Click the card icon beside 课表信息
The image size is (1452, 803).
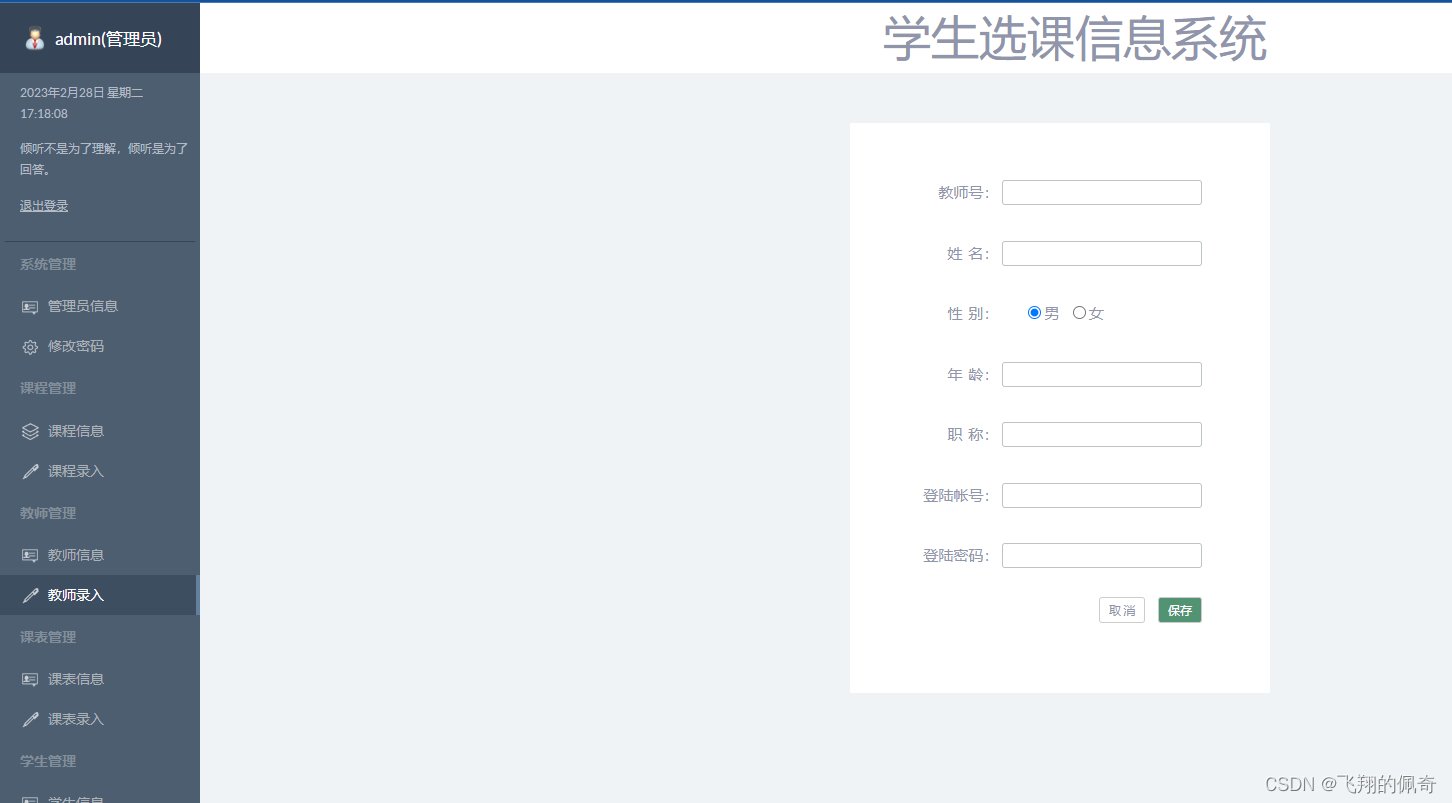click(30, 679)
